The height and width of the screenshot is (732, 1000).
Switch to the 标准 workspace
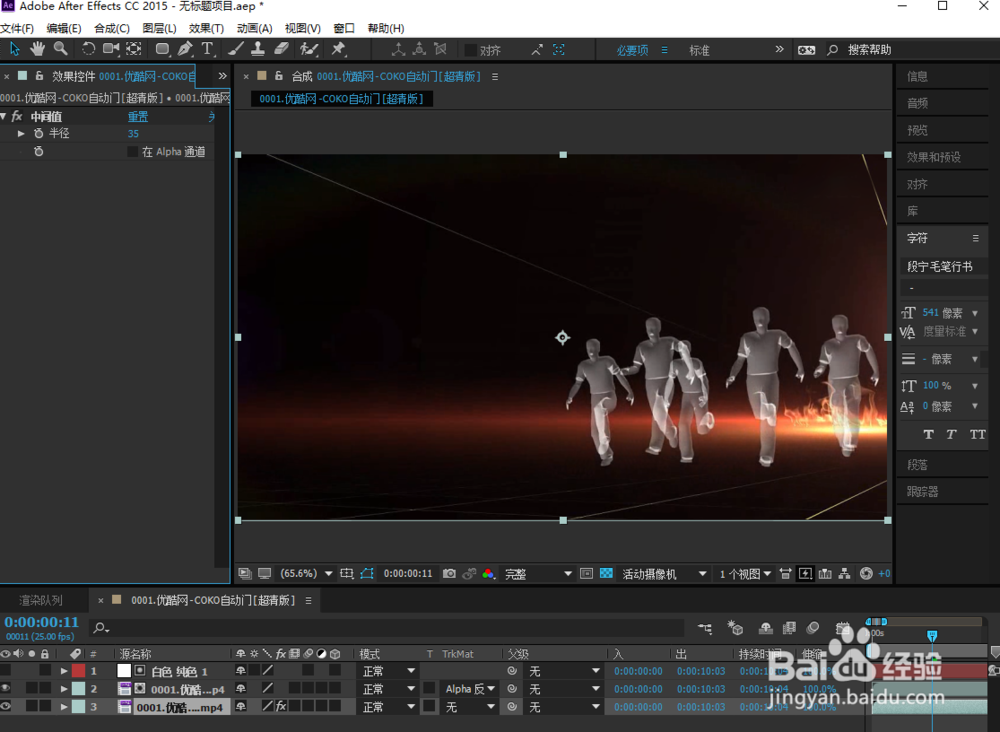(x=699, y=50)
